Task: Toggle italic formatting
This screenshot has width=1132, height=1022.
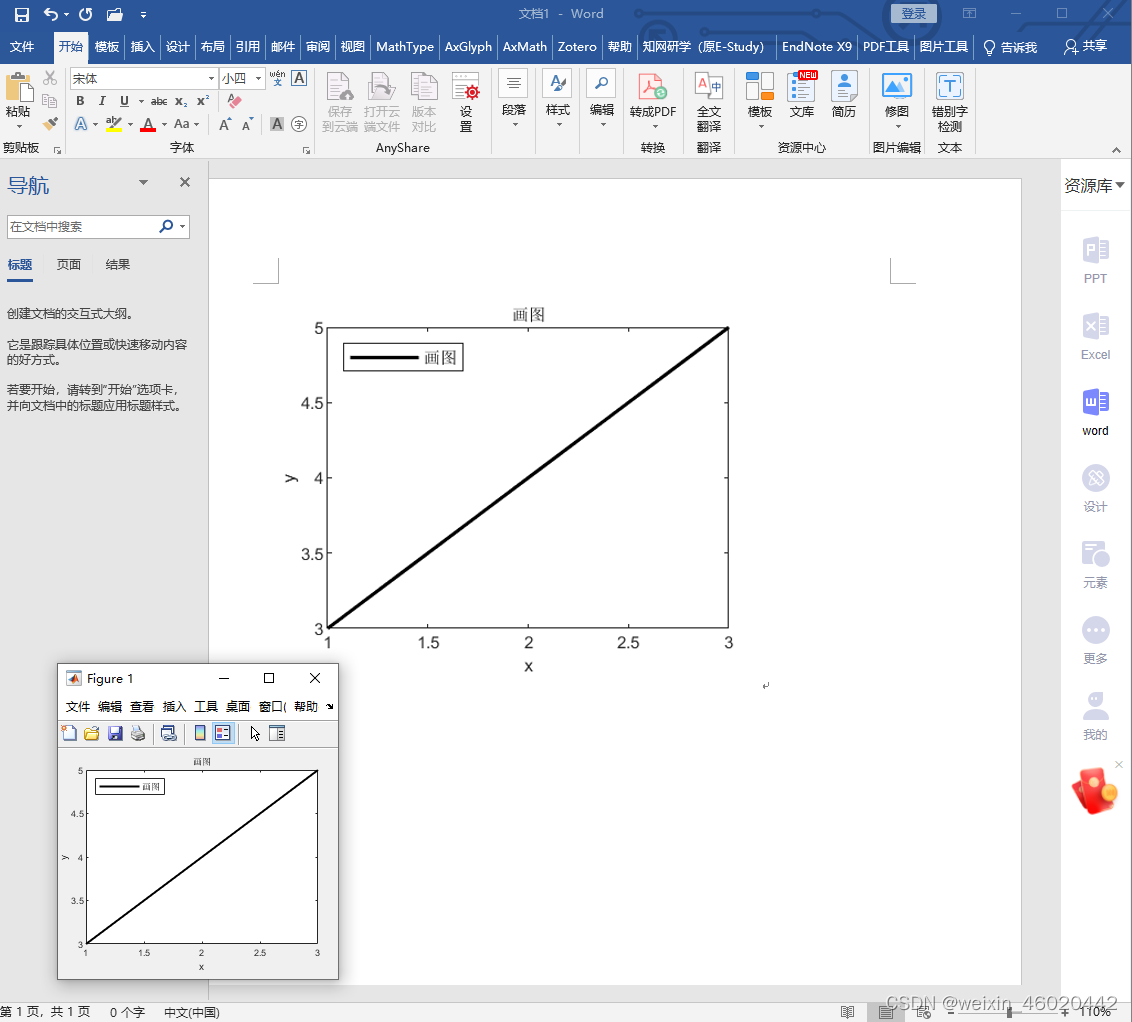Action: click(x=103, y=101)
